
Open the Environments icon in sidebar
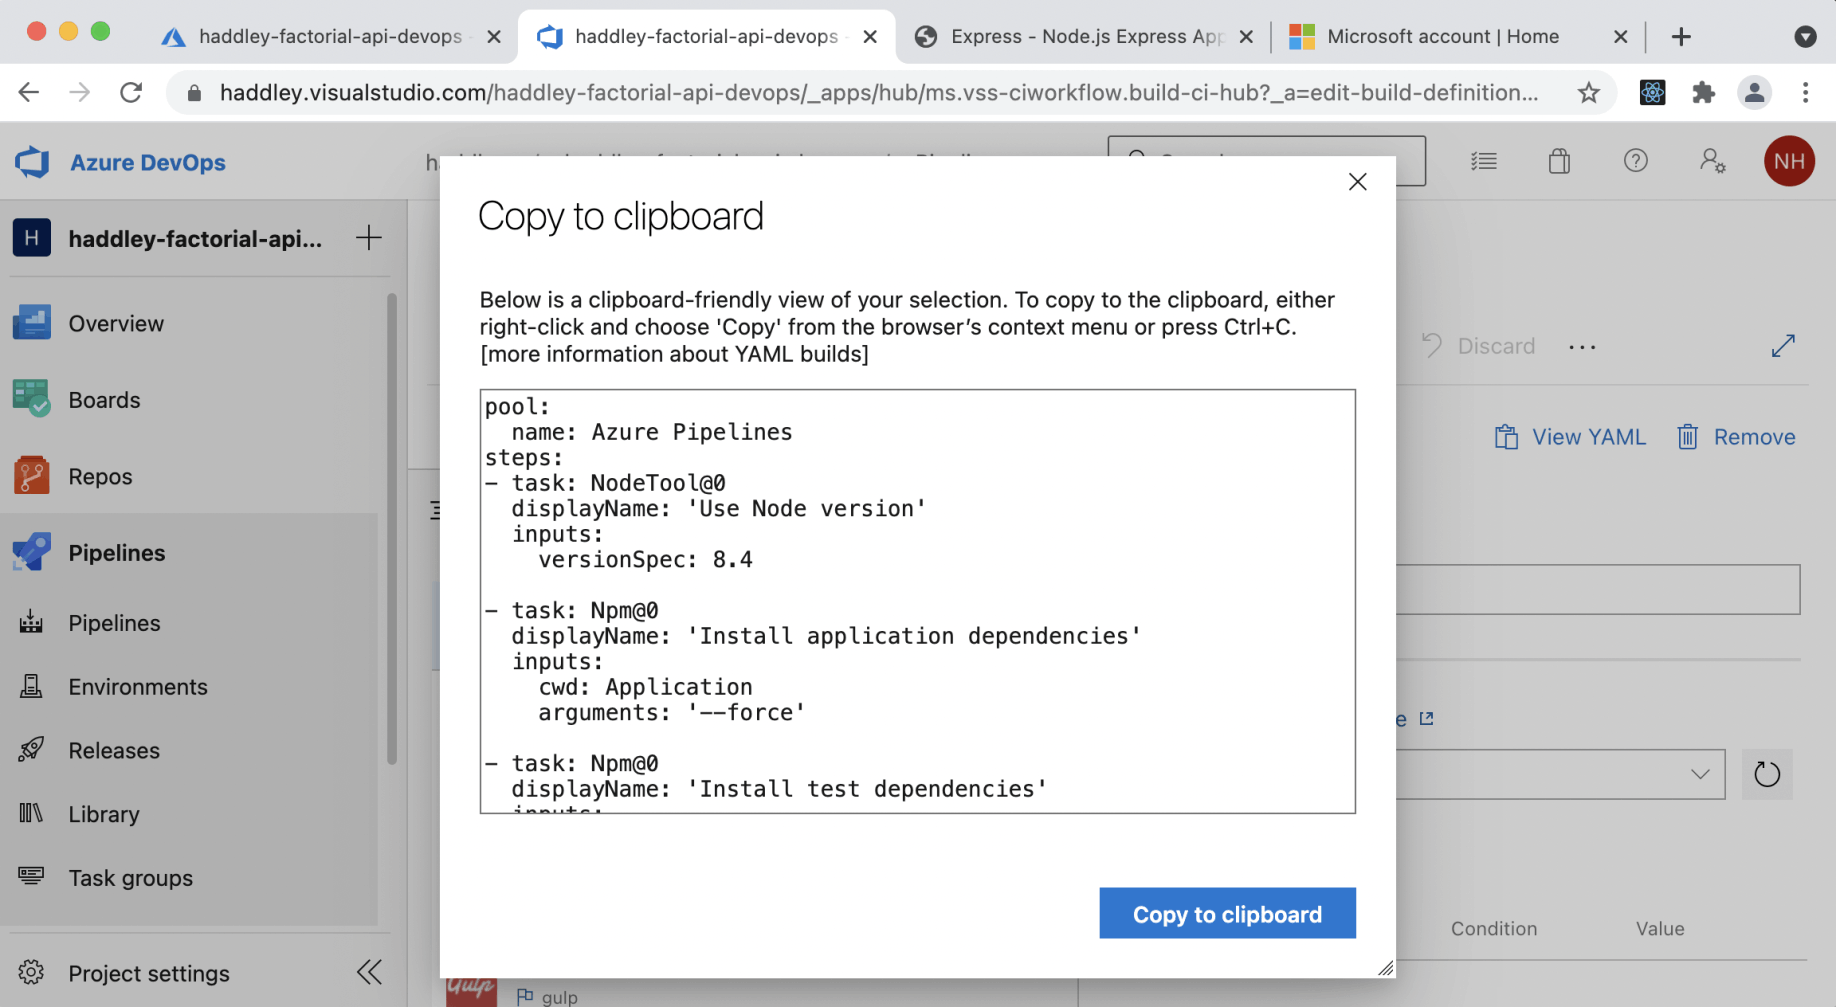coord(31,686)
